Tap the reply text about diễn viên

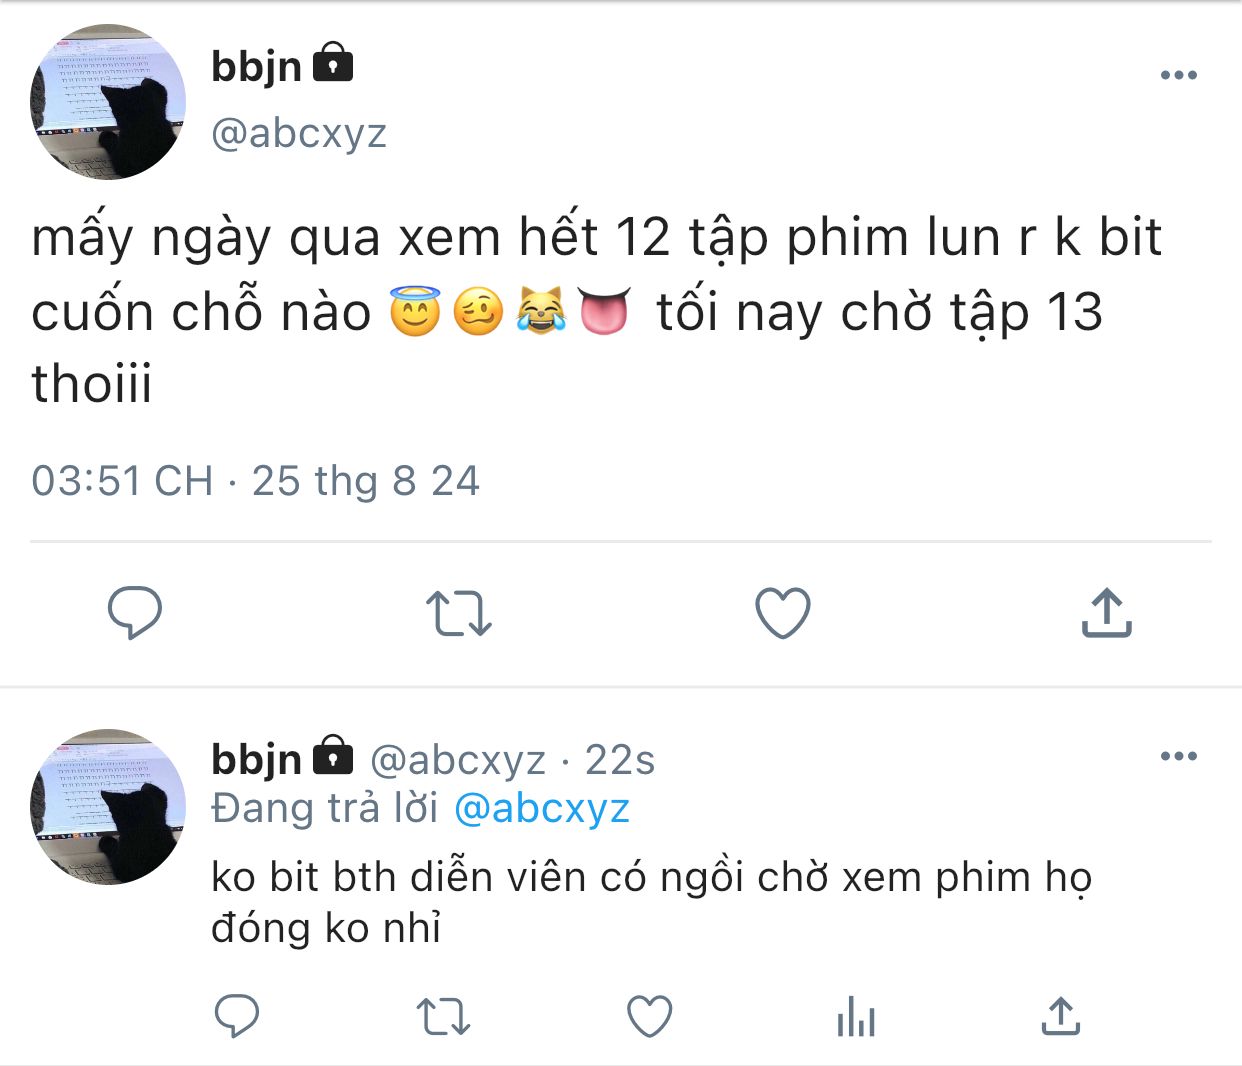[651, 902]
